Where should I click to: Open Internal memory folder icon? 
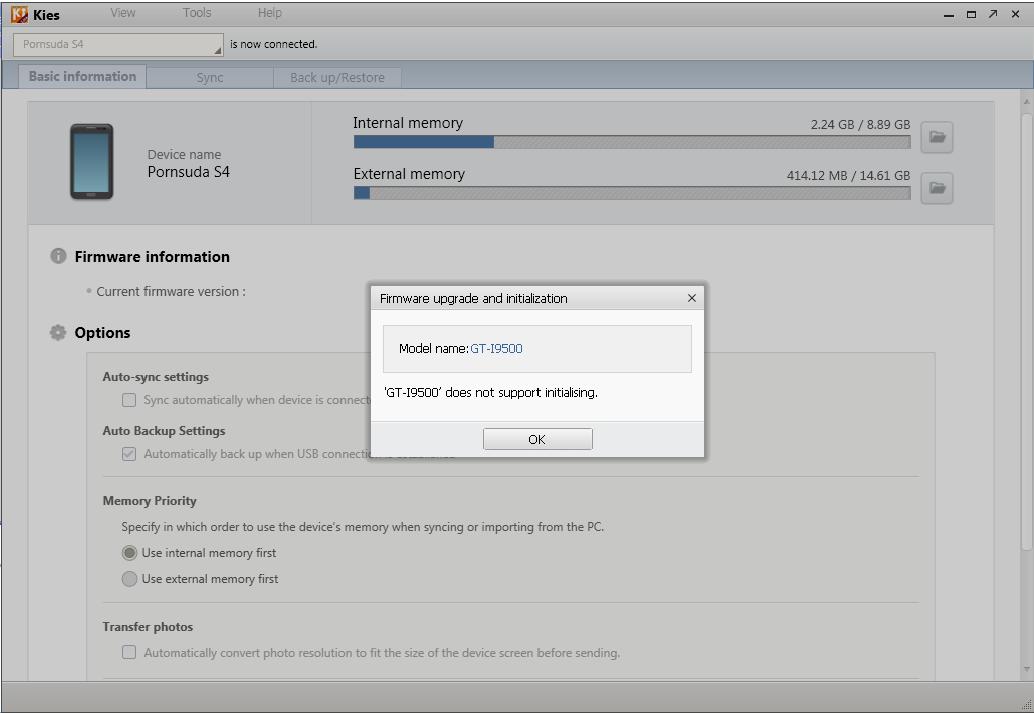(936, 137)
